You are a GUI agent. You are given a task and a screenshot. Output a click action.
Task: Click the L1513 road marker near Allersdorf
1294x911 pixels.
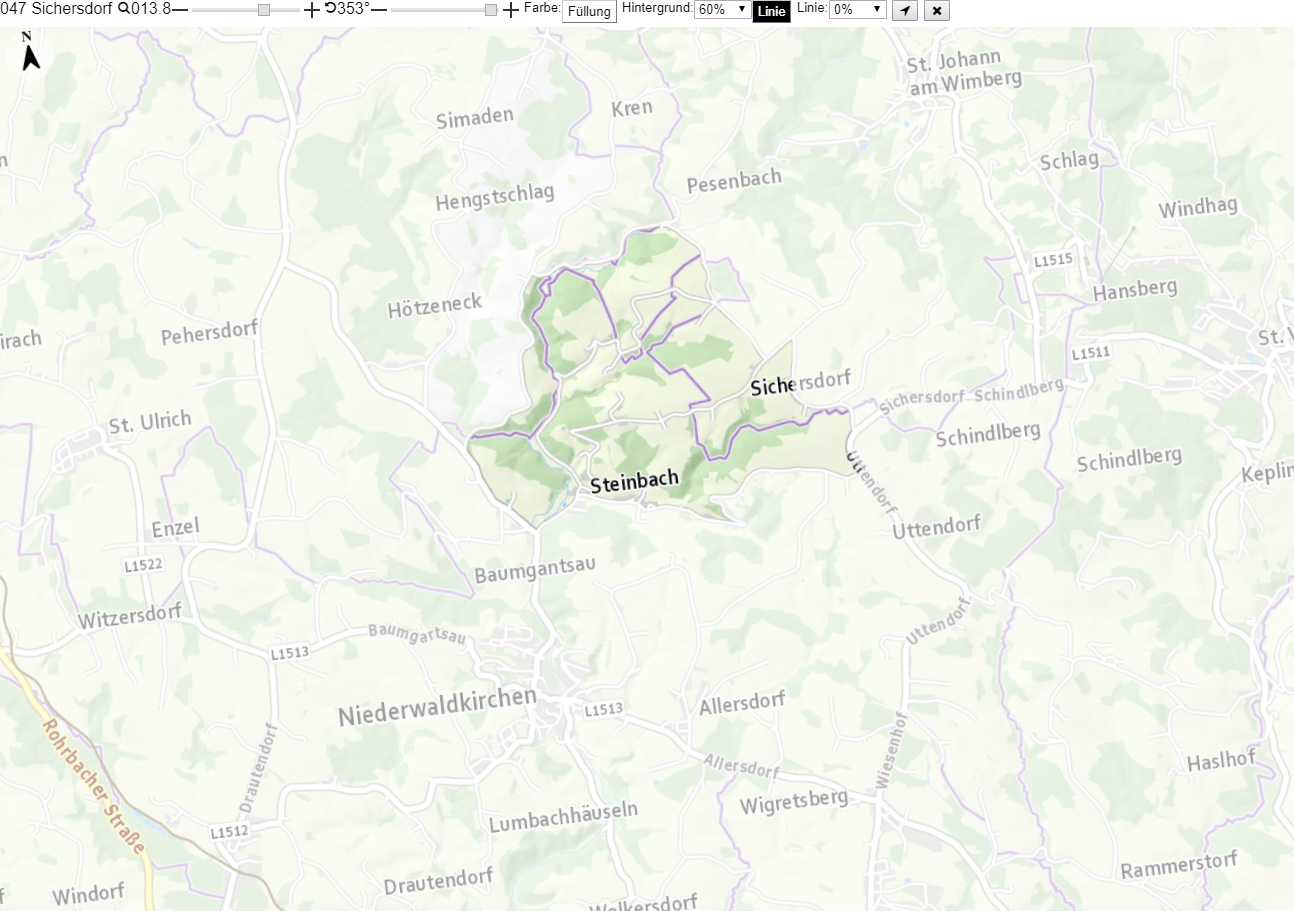(603, 709)
